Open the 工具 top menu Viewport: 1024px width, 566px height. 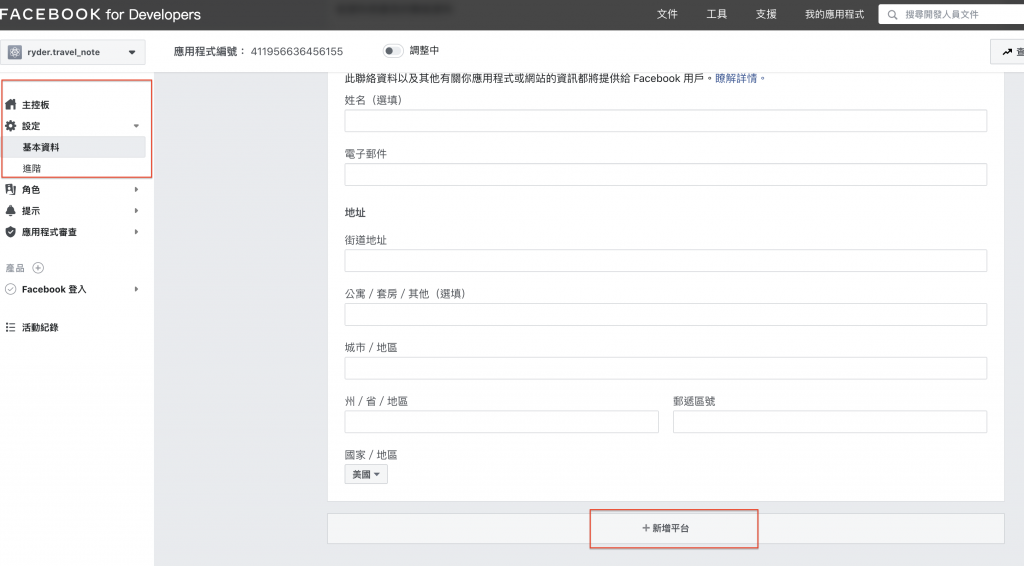click(716, 14)
